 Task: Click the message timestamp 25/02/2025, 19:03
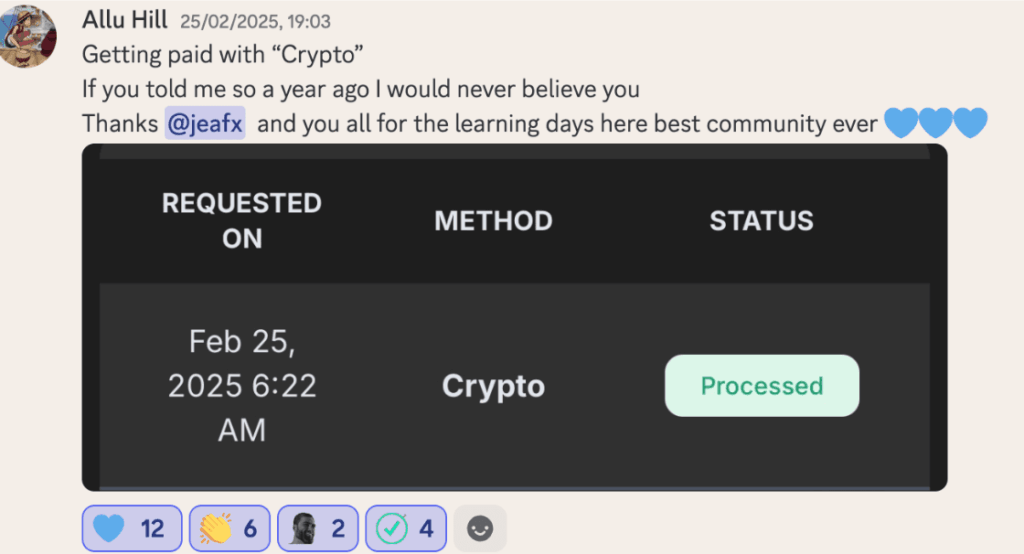coord(255,22)
